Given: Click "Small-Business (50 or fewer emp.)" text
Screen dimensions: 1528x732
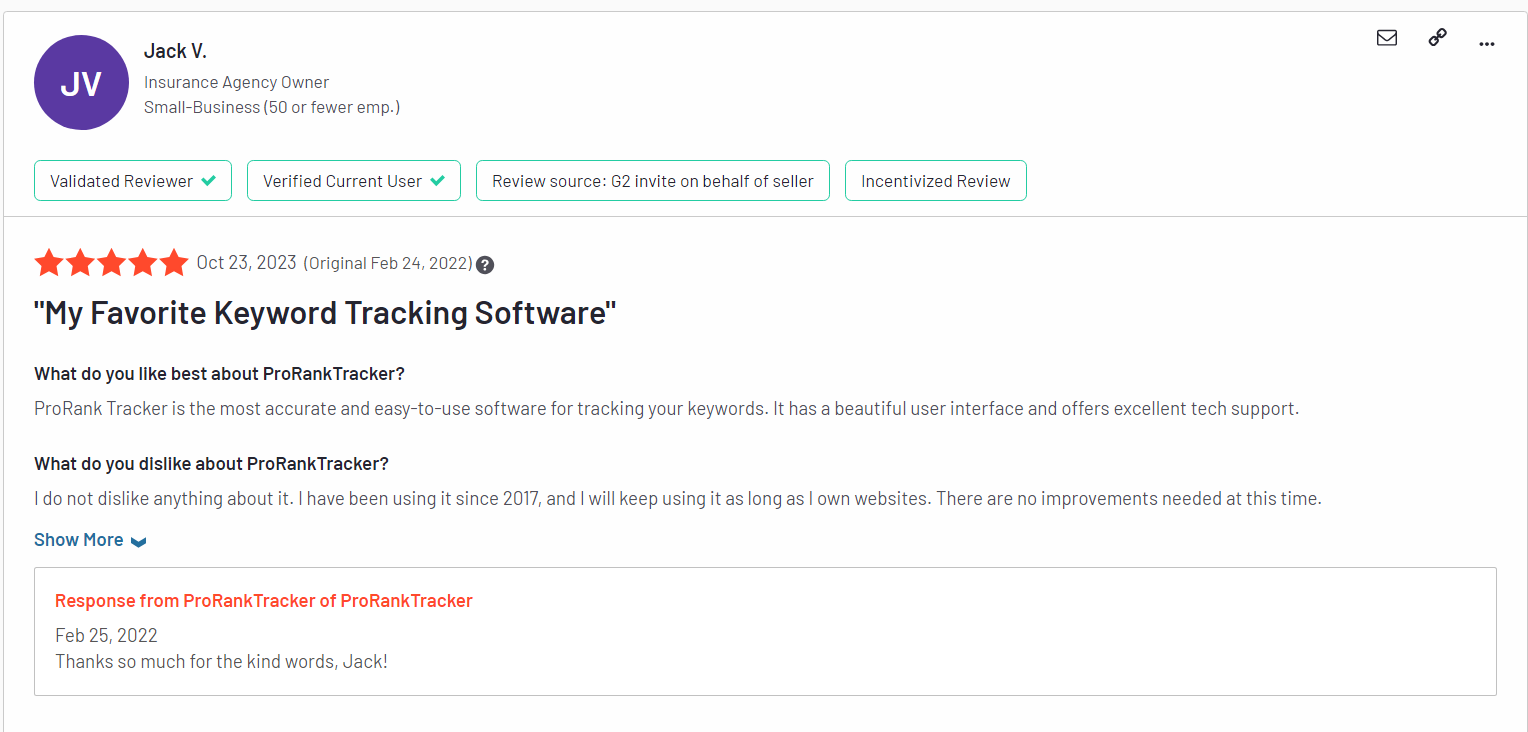Looking at the screenshot, I should (272, 107).
